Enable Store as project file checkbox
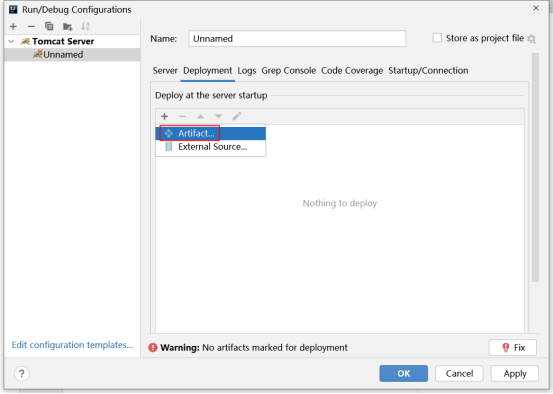553x394 pixels. 437,38
